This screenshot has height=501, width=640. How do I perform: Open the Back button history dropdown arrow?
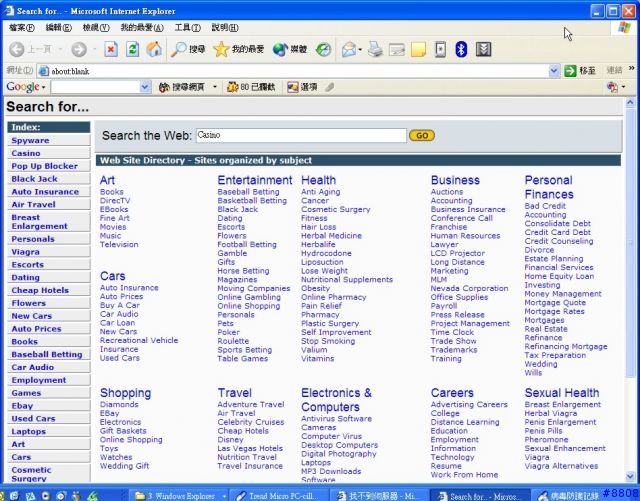click(60, 49)
